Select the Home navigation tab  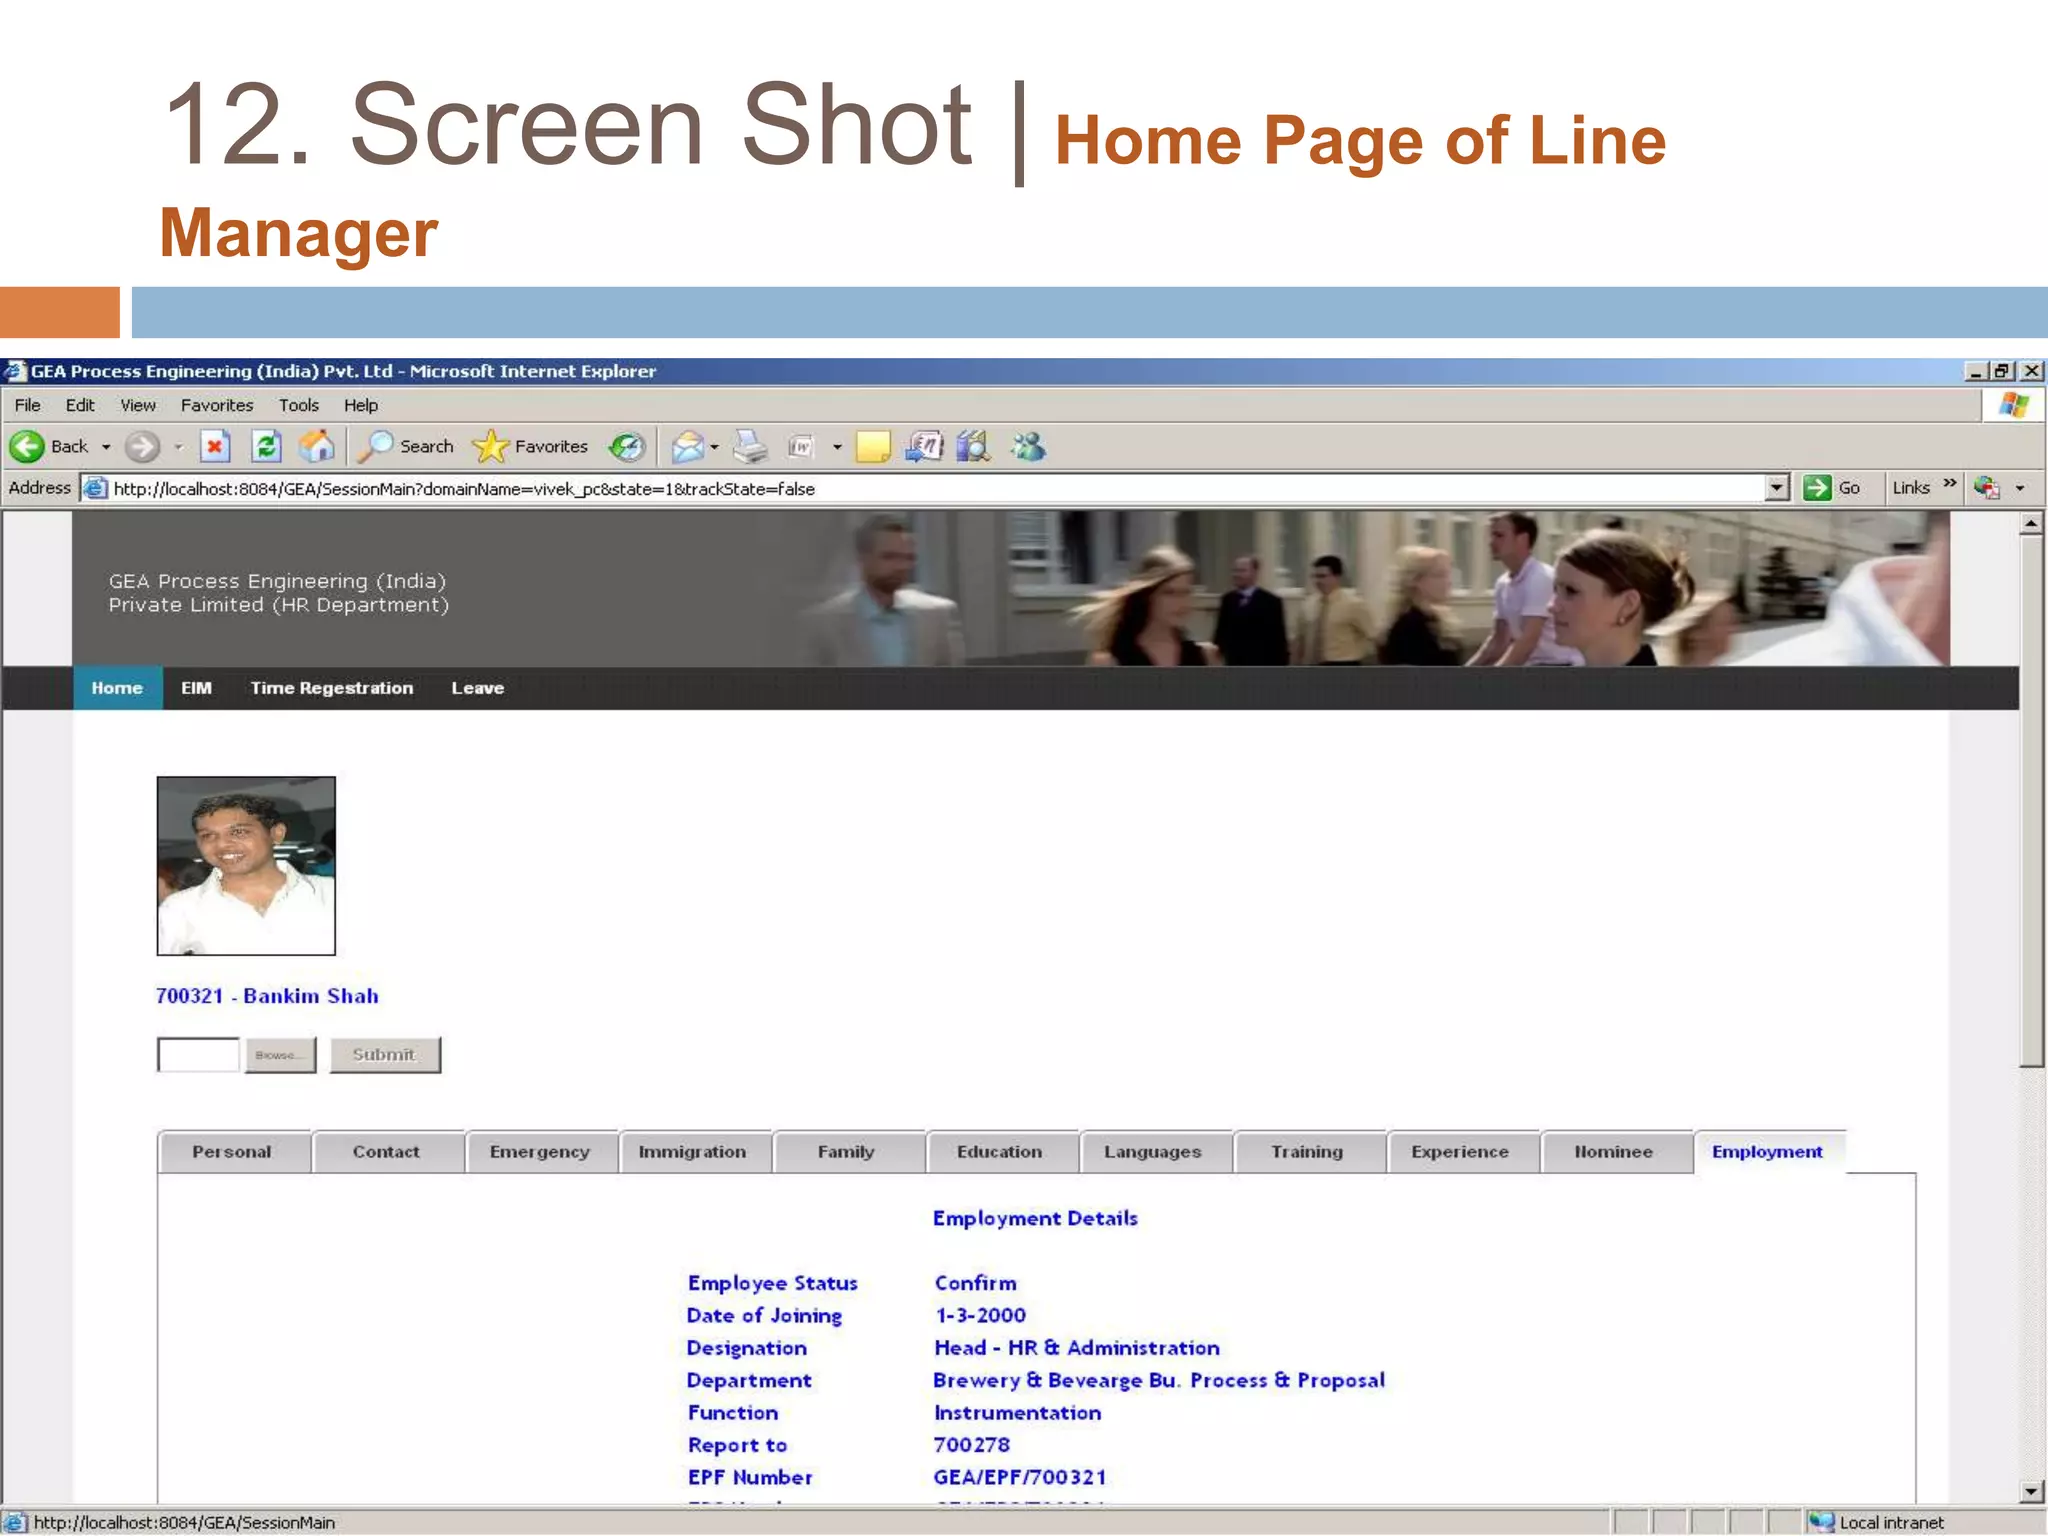(117, 688)
